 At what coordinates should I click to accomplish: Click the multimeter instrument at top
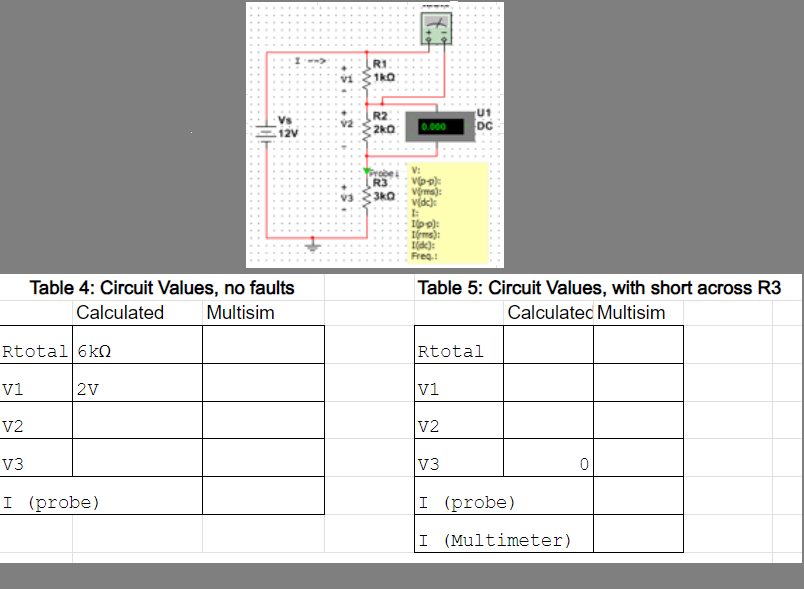[x=437, y=28]
